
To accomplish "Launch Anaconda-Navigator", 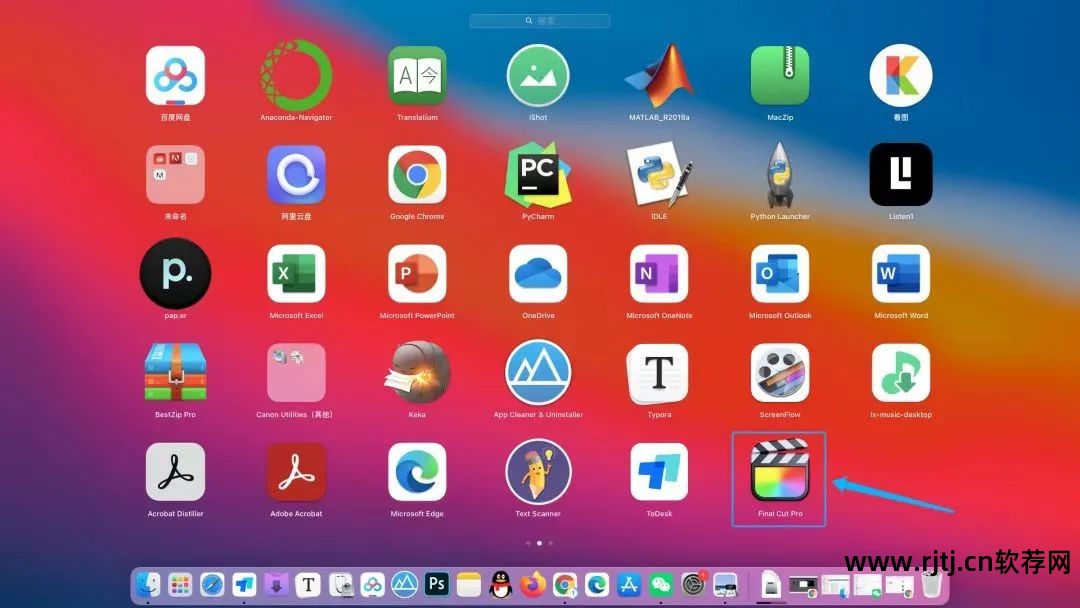I will pos(296,76).
